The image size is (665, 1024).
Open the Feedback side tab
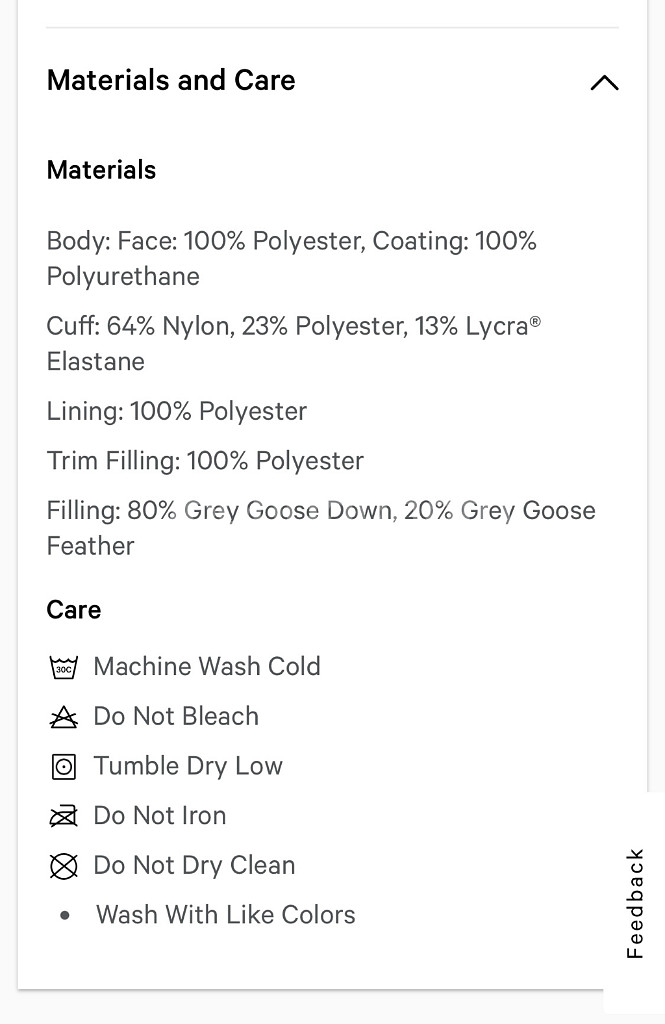click(635, 903)
